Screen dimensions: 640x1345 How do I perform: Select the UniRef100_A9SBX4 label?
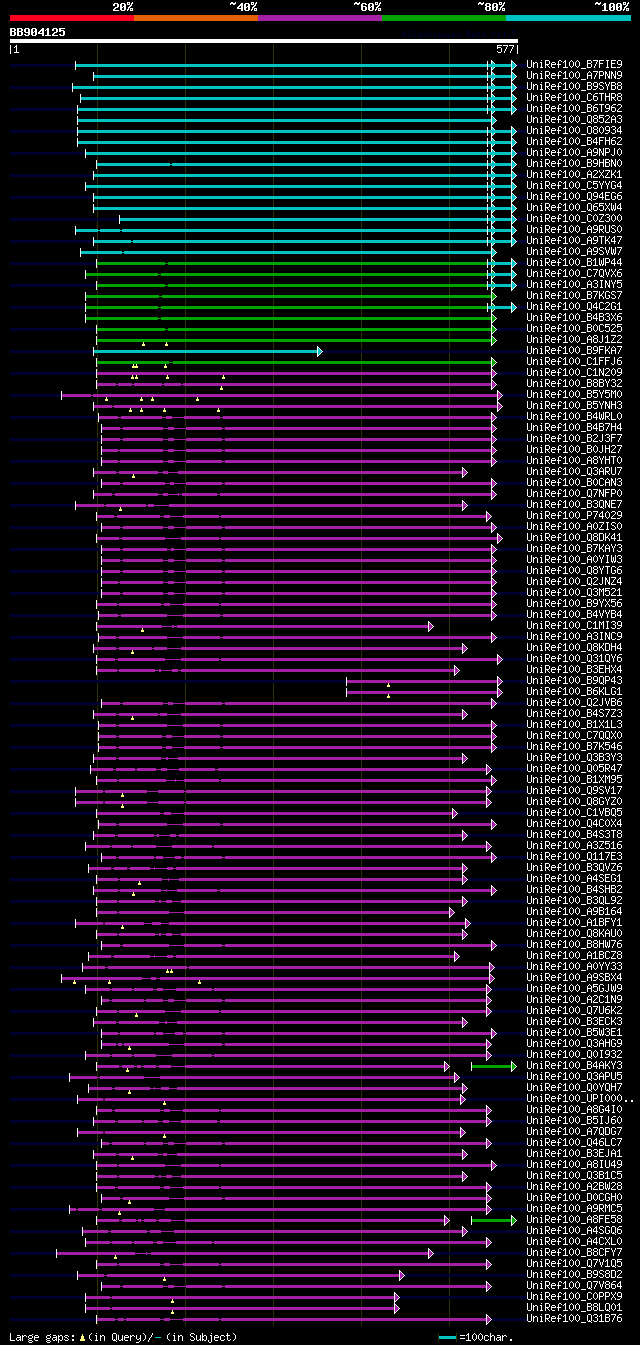(x=574, y=977)
